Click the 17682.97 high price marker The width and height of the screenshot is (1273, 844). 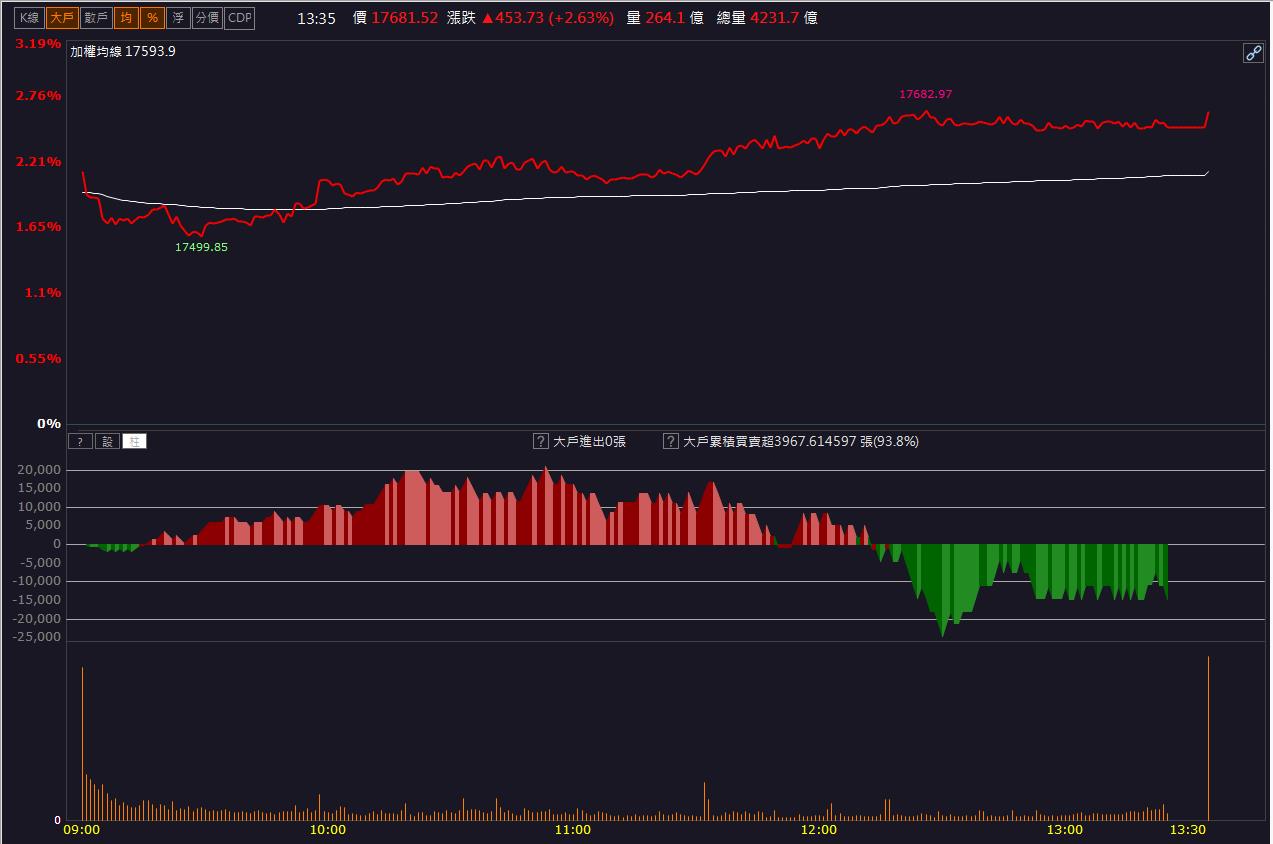point(926,94)
